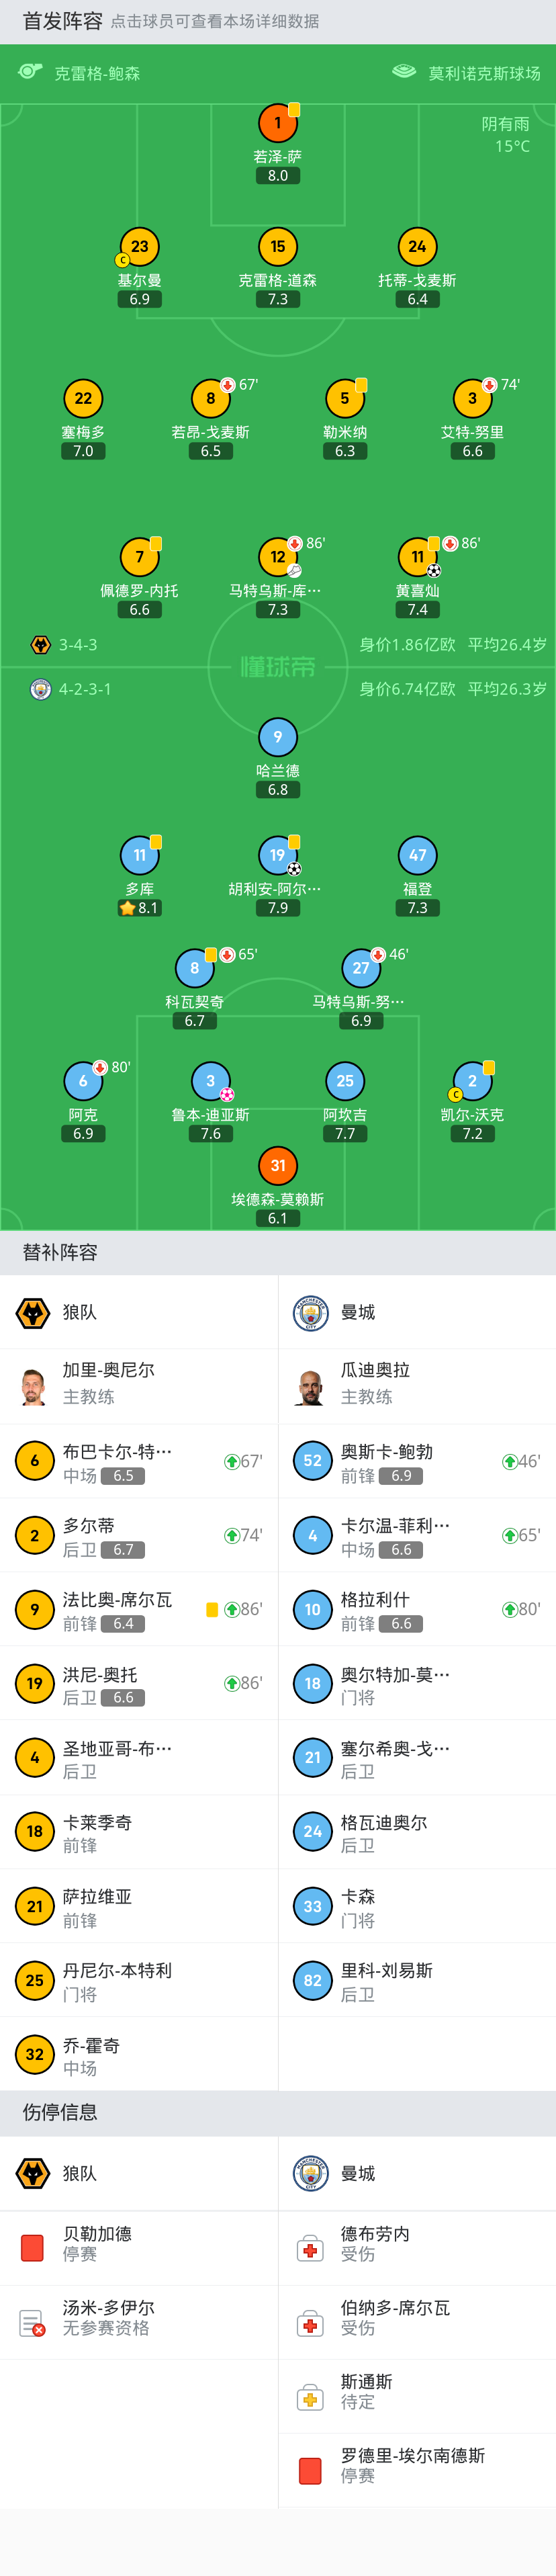Tap stadium icon beside 莫利诺克斯球场

pyautogui.click(x=404, y=71)
